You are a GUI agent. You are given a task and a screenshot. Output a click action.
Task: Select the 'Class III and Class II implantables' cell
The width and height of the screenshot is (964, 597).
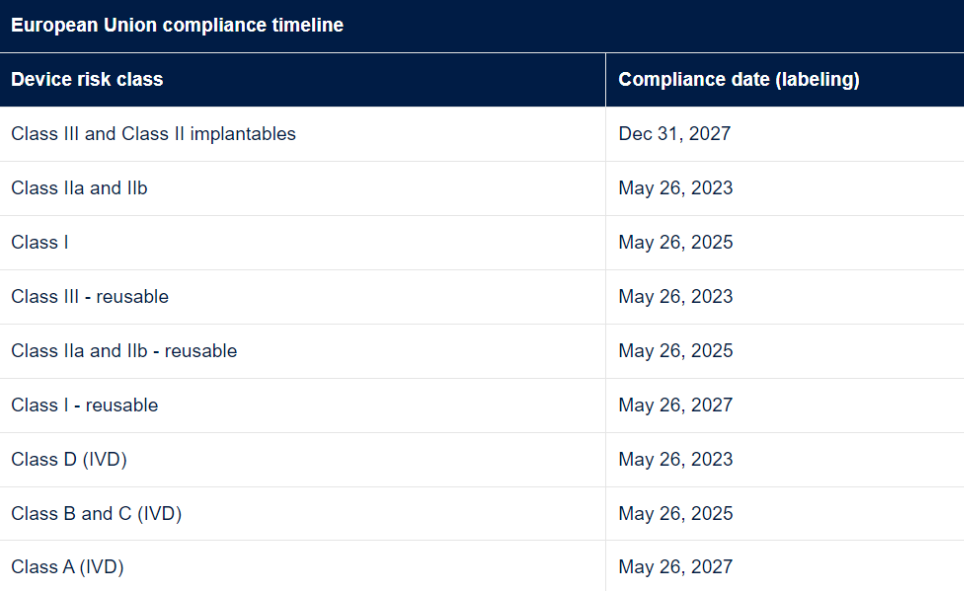click(x=153, y=134)
